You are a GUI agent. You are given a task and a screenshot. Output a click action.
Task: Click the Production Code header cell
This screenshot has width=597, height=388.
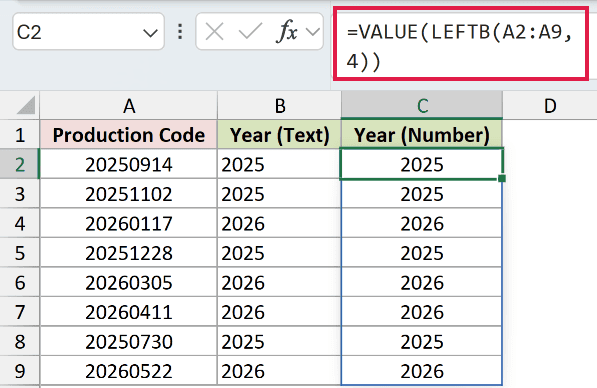coord(129,135)
